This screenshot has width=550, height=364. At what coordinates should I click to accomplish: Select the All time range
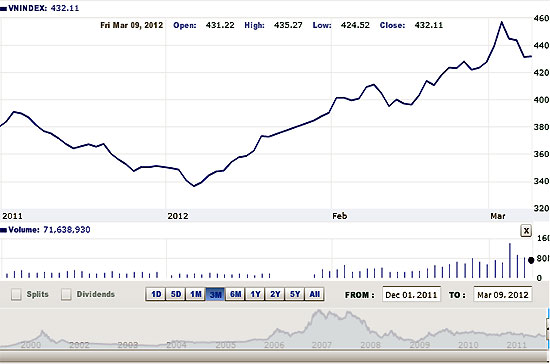coord(314,294)
